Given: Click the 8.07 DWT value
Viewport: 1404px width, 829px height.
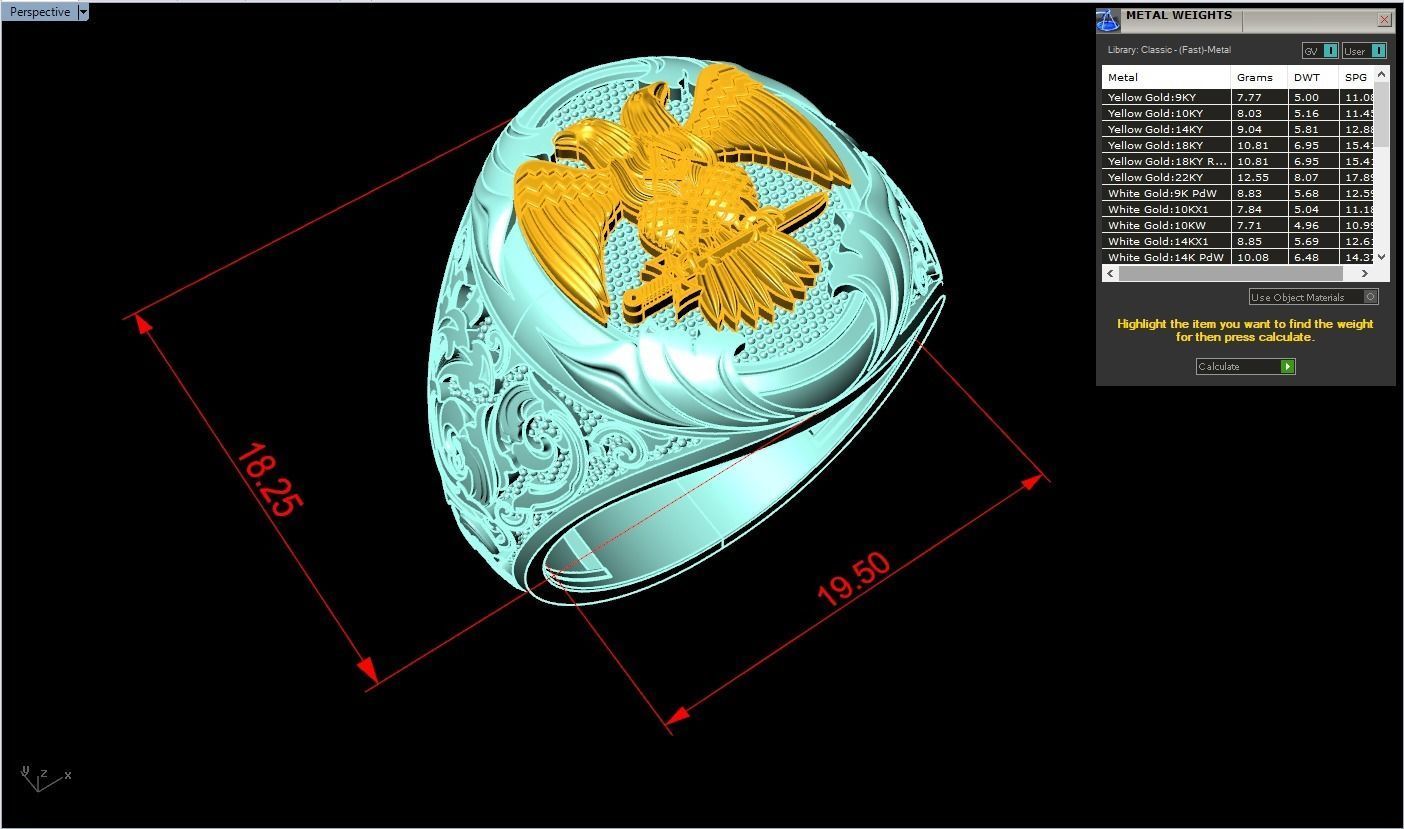Looking at the screenshot, I should [x=1306, y=177].
